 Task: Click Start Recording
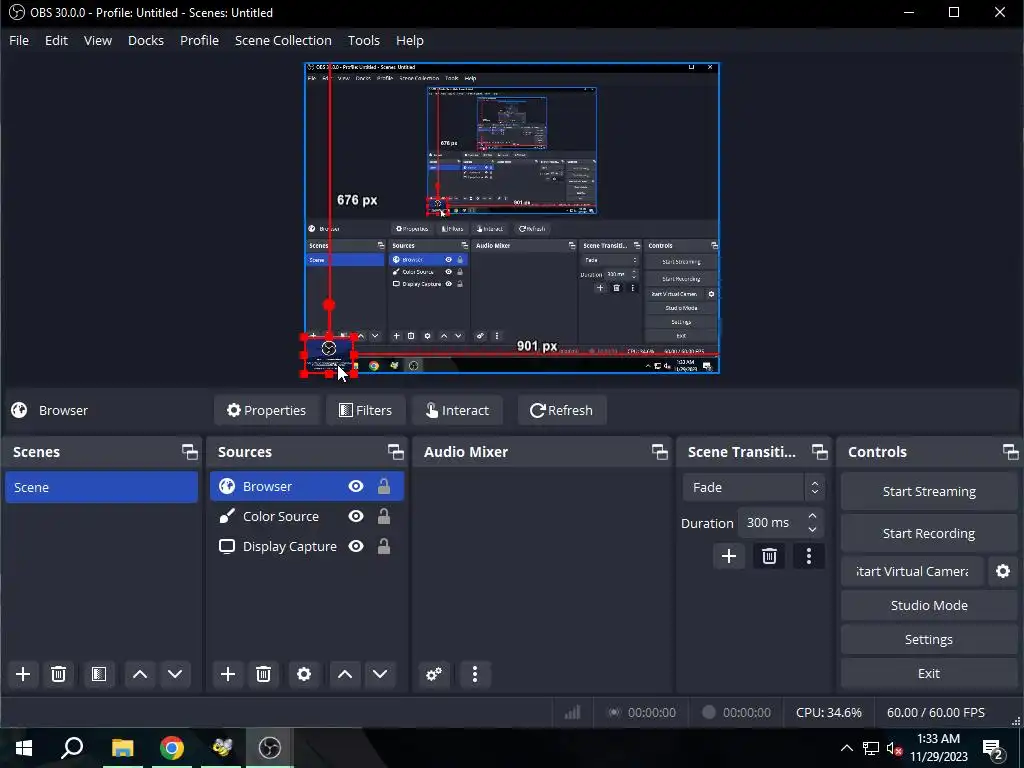(929, 534)
